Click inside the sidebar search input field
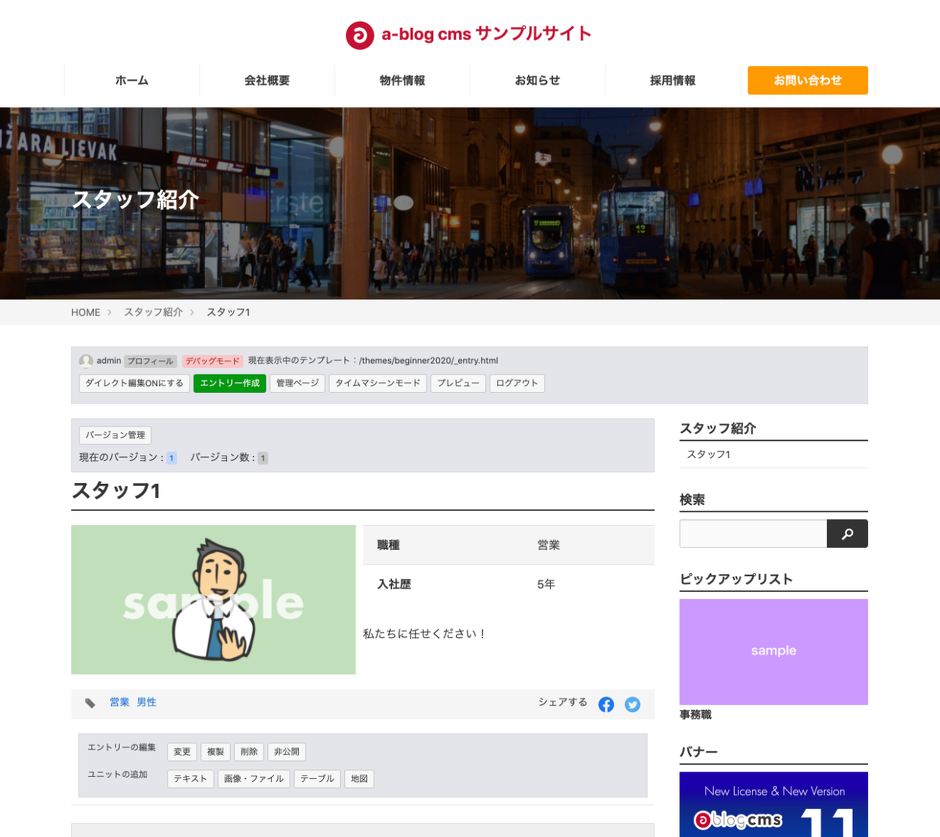 [752, 533]
